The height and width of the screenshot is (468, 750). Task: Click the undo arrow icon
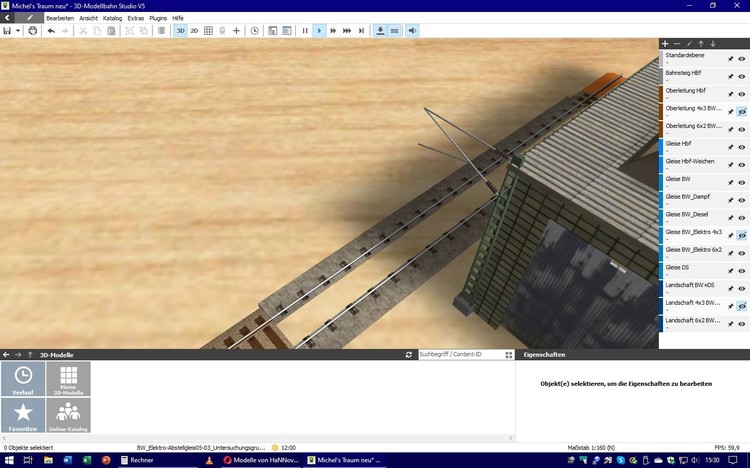[x=51, y=31]
